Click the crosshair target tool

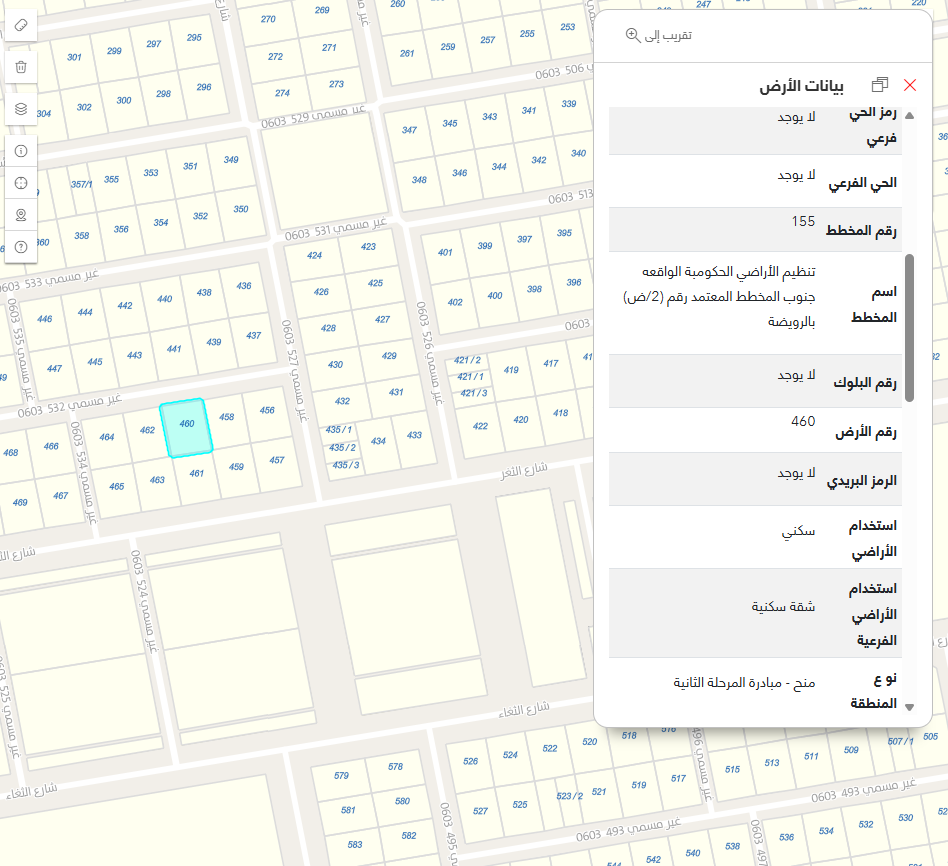[21, 183]
